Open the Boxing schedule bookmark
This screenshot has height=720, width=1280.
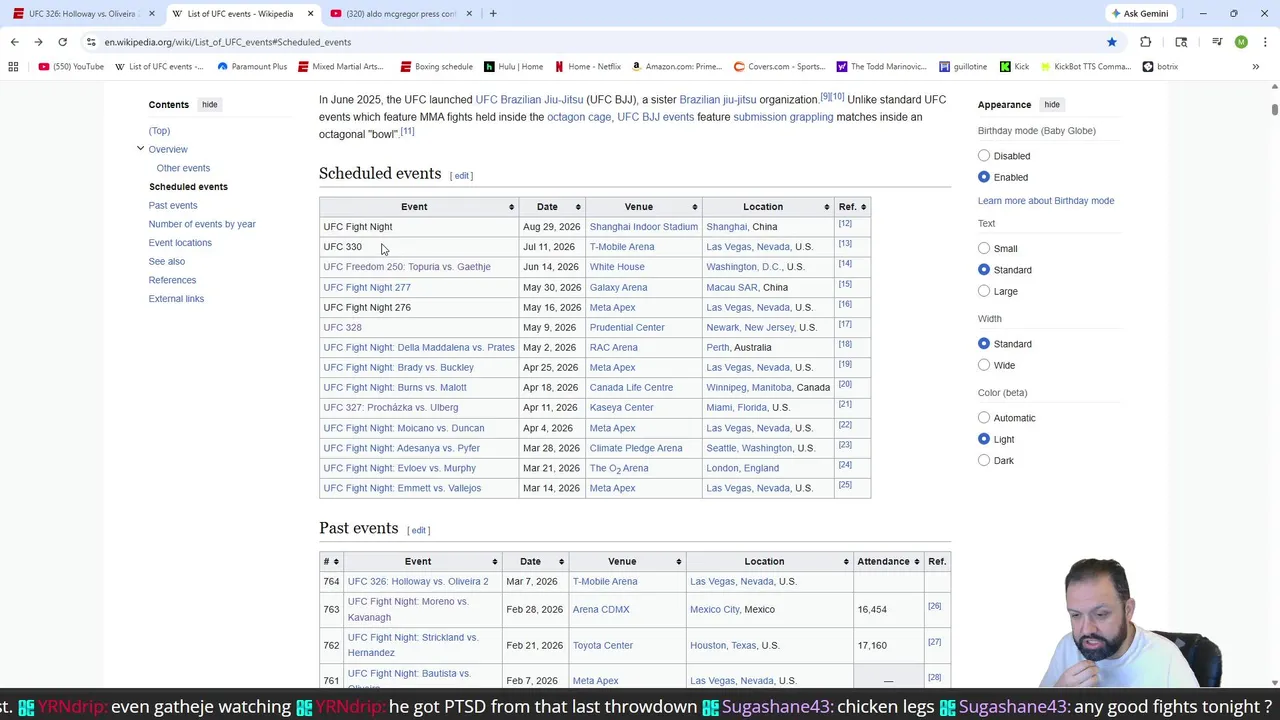pyautogui.click(x=436, y=67)
